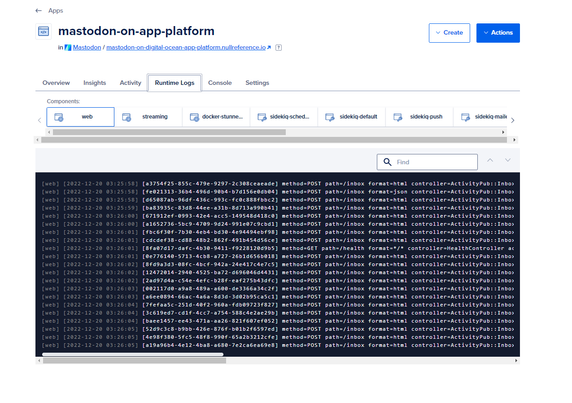Select the web component icon
The image size is (572, 403).
pos(59,117)
